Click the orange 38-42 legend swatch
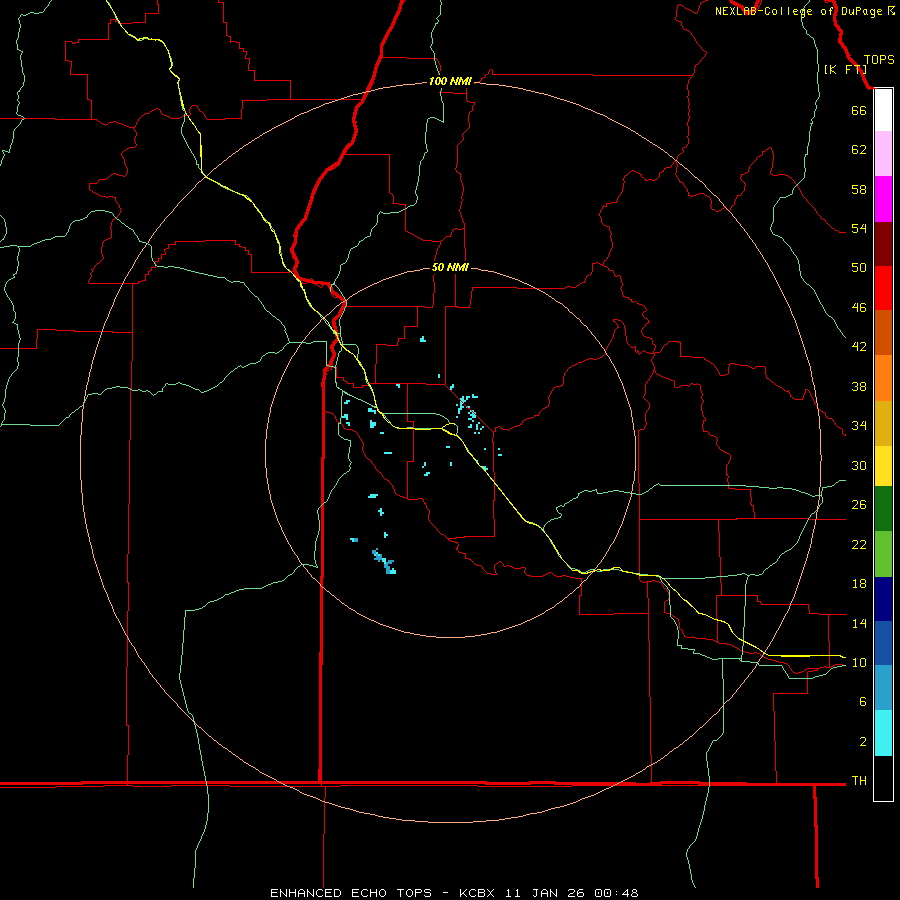This screenshot has width=900, height=900. (883, 378)
